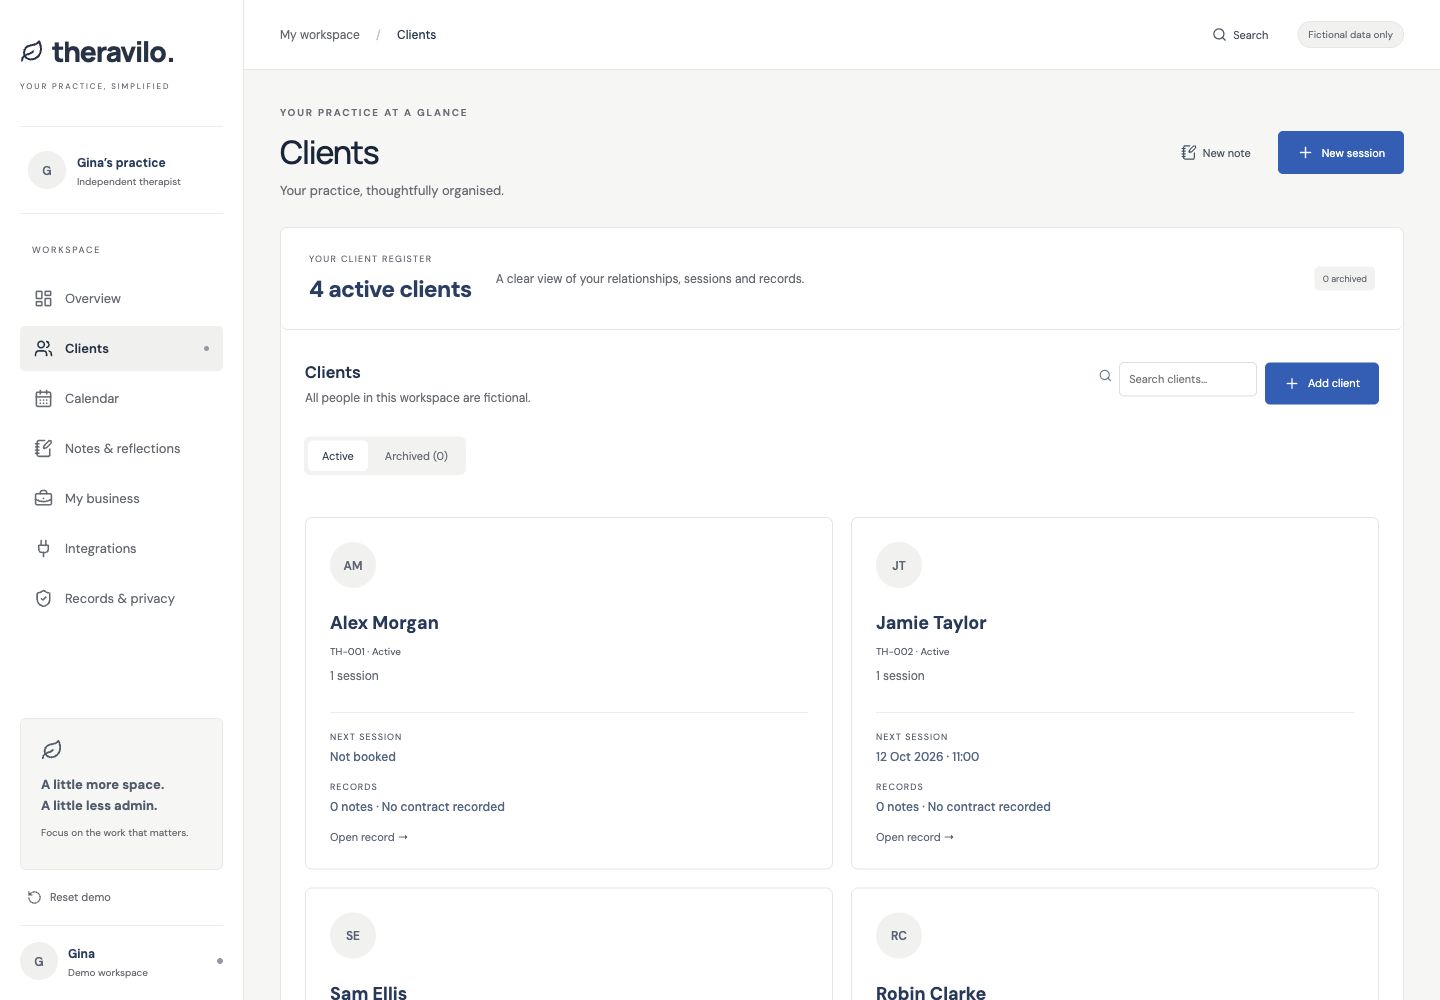Click 'TH-002 · Active' status text

pos(912,652)
